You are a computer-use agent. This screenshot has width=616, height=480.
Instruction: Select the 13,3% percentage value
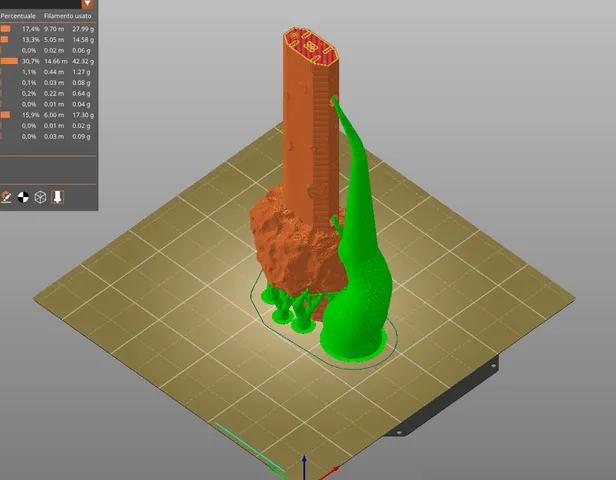click(31, 40)
